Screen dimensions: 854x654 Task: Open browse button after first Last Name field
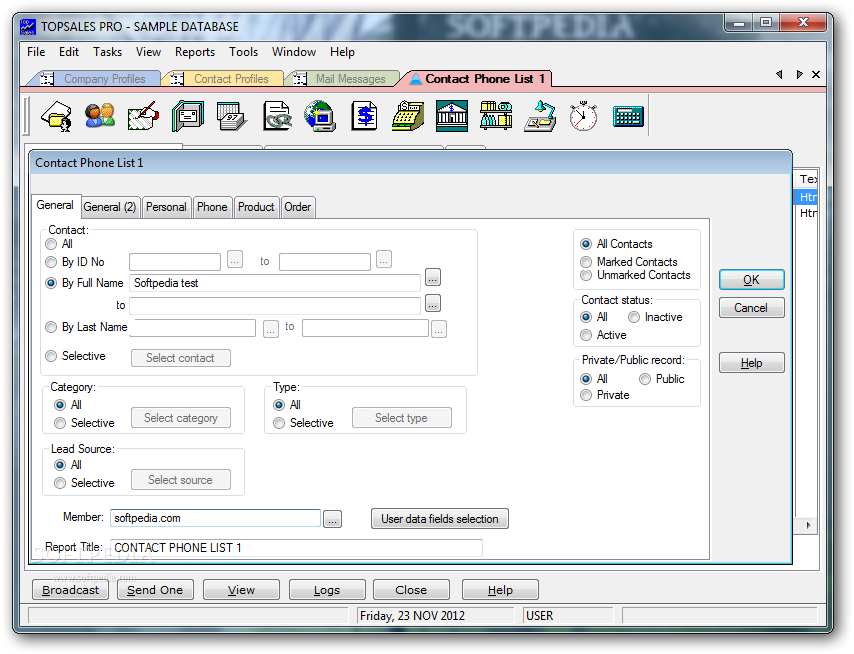point(271,329)
